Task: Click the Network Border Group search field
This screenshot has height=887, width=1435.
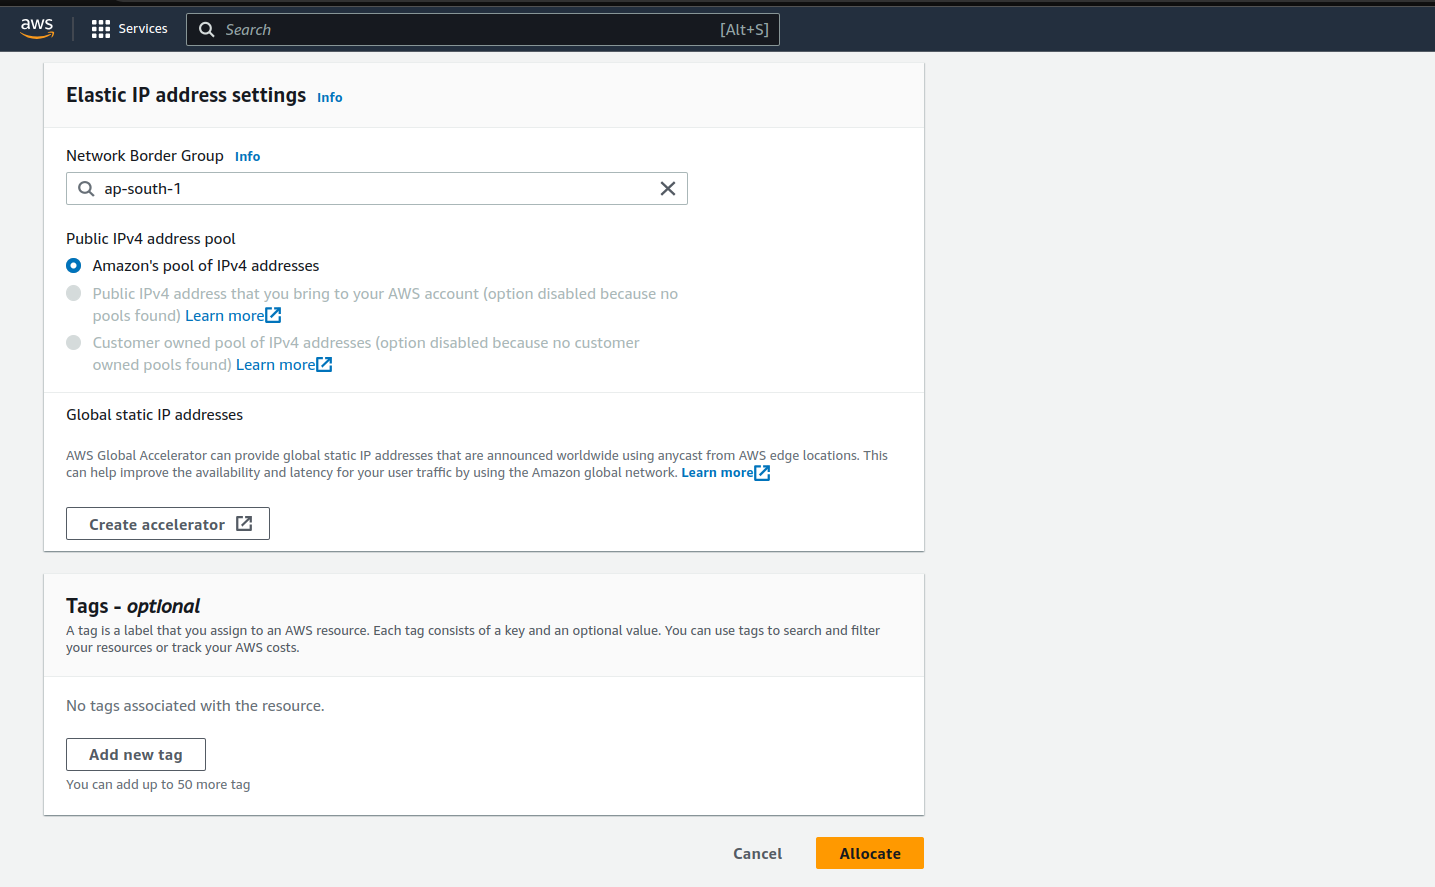Action: click(377, 189)
